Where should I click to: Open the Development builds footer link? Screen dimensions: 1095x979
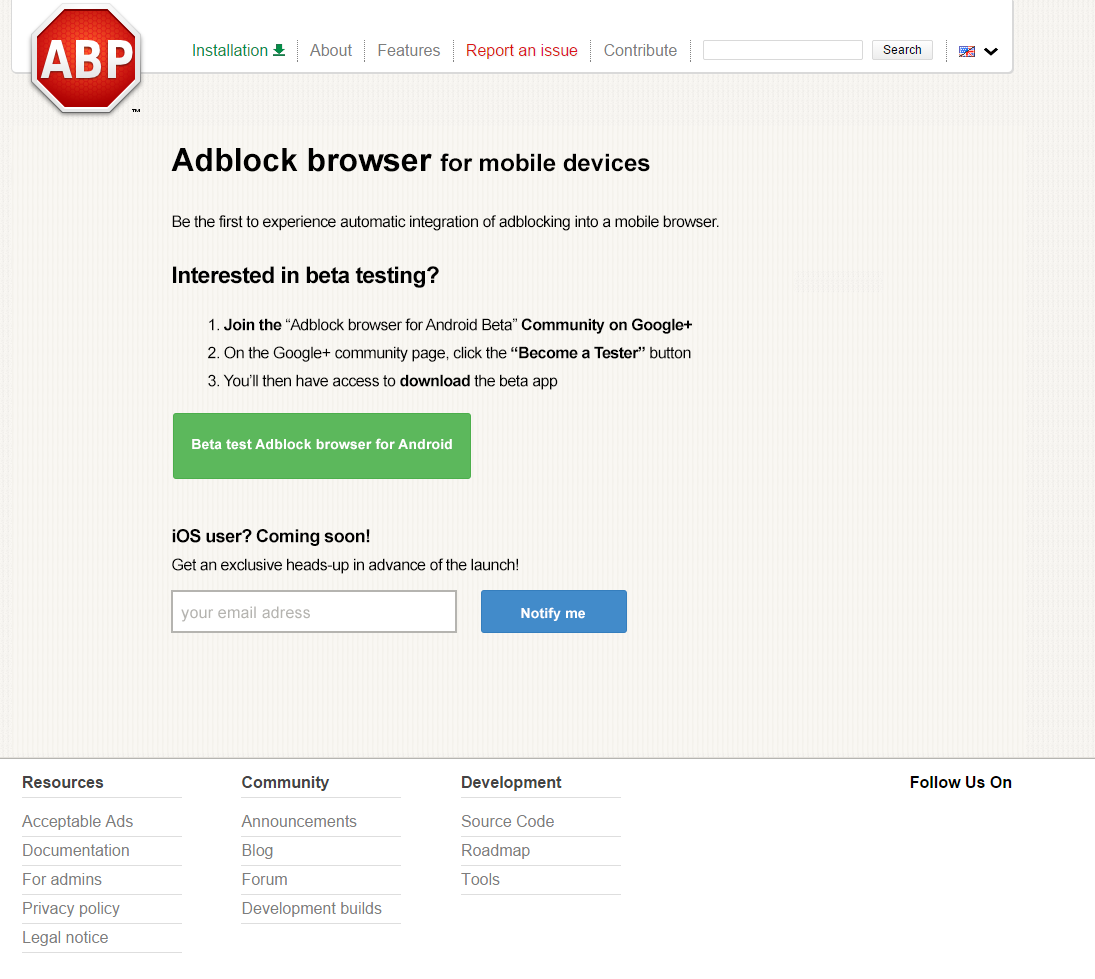click(311, 908)
